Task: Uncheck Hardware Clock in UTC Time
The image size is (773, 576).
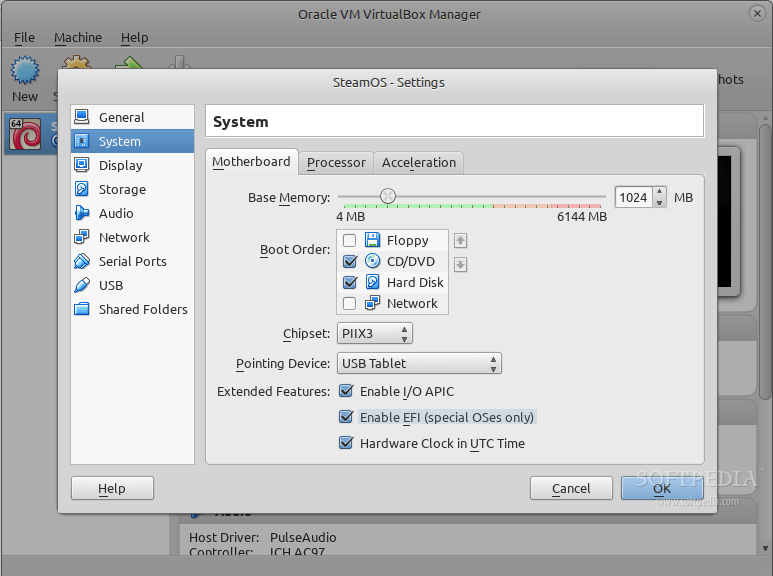Action: 347,443
